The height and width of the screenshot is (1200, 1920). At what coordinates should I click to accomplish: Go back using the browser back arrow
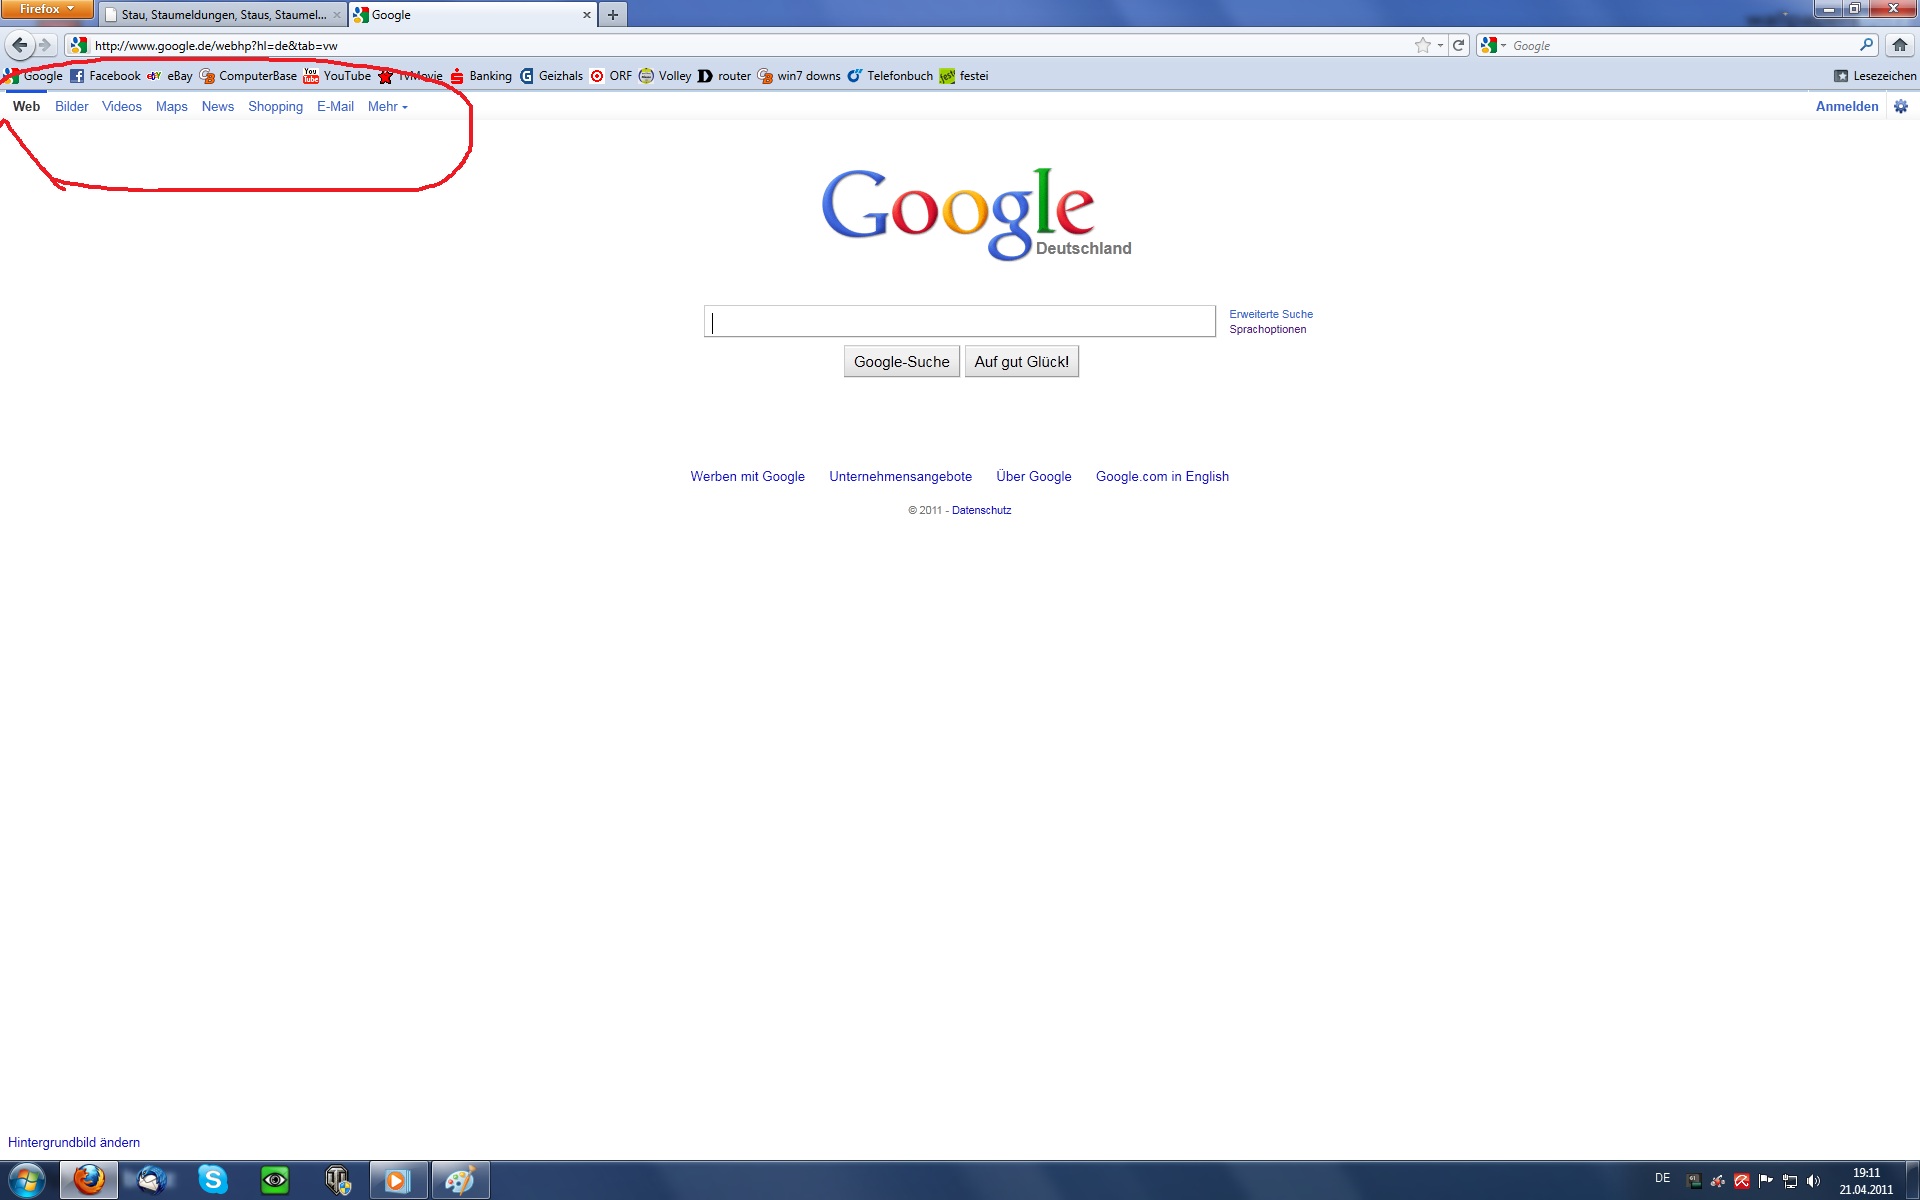19,45
